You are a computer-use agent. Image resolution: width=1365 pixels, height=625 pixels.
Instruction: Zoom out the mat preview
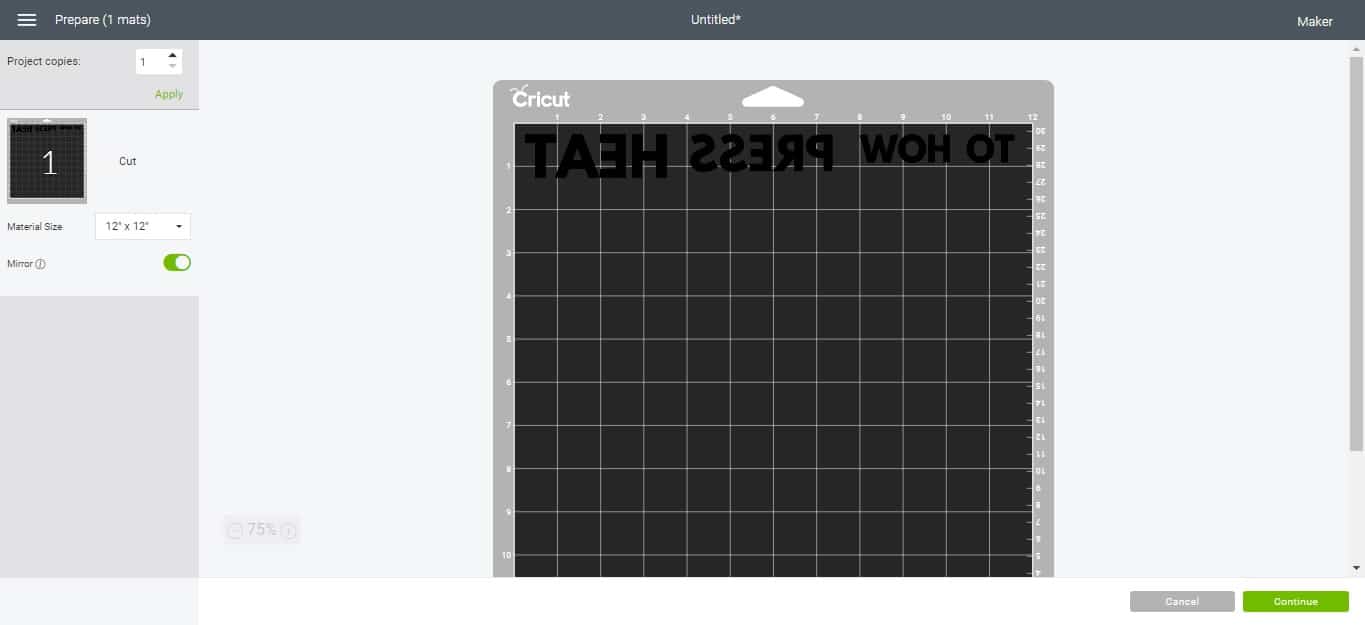tap(235, 531)
